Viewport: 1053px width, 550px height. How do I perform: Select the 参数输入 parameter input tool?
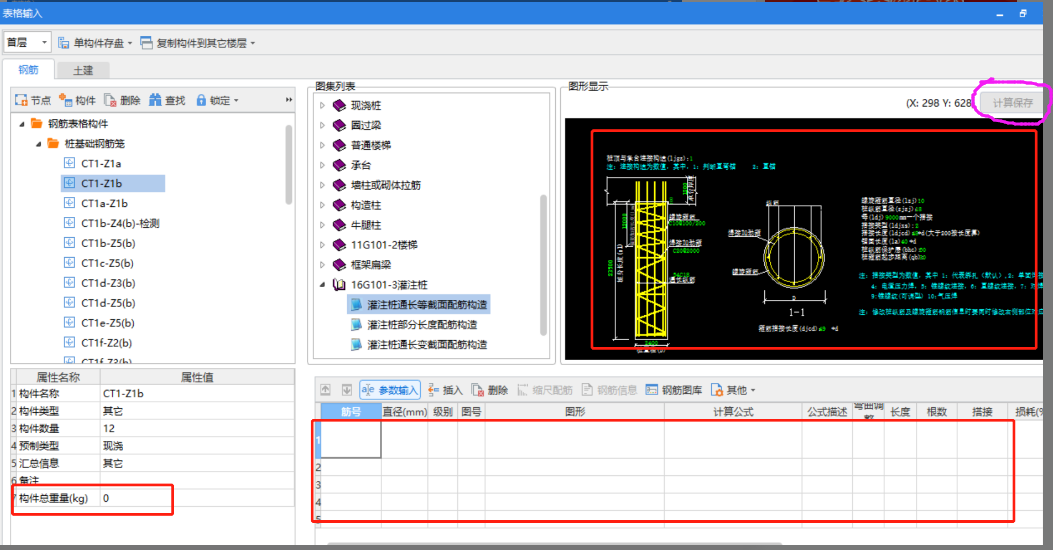click(390, 389)
